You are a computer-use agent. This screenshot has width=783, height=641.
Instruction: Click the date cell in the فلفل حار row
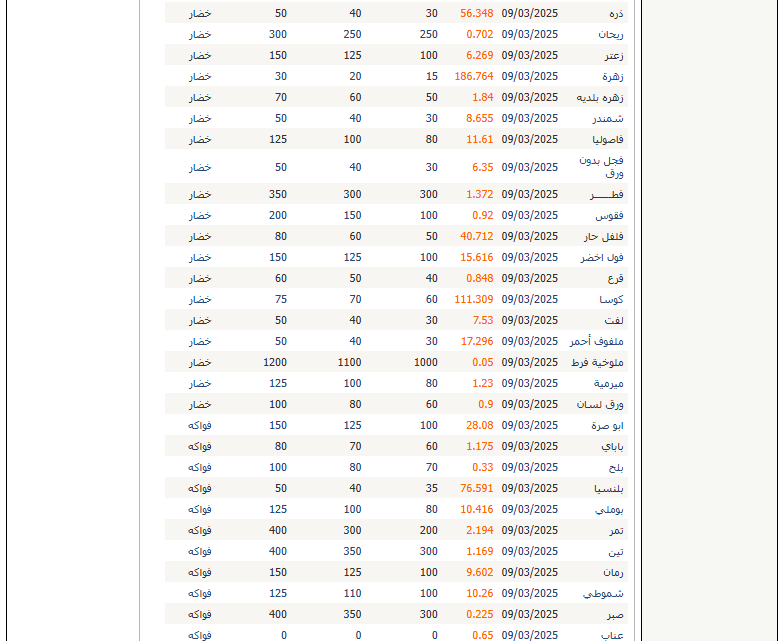[530, 236]
